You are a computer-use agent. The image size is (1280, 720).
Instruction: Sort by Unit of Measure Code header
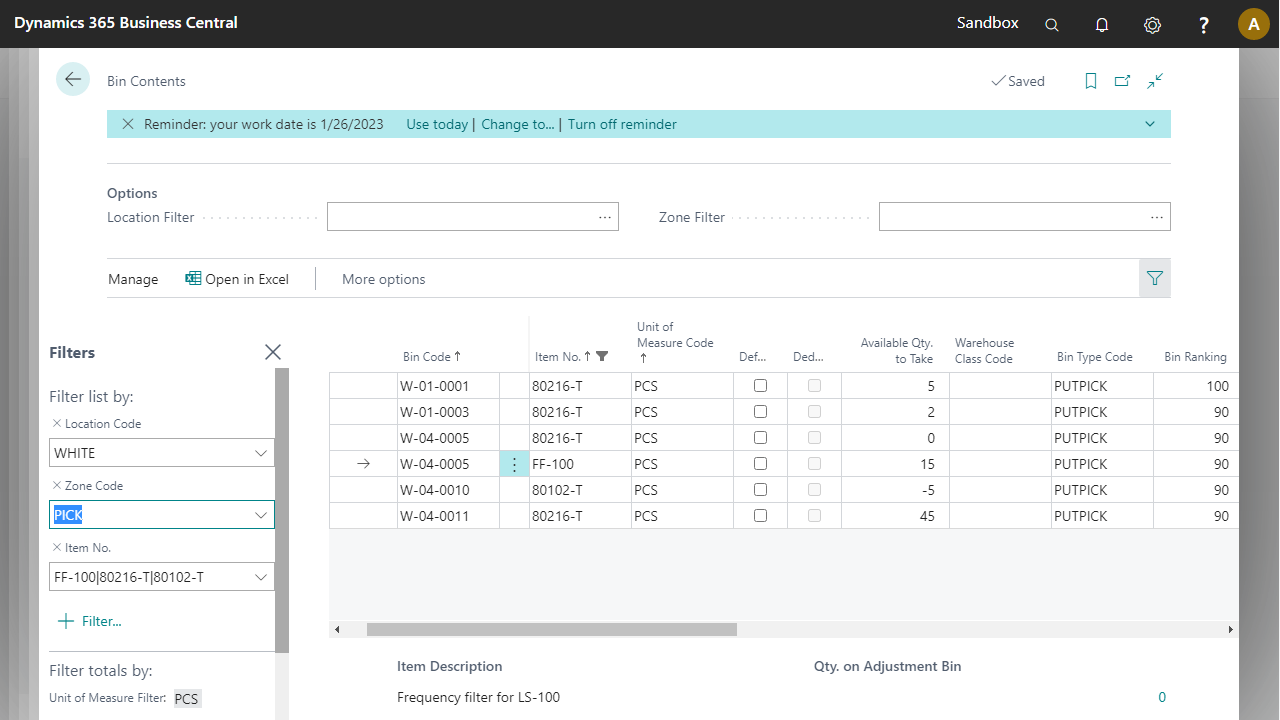point(675,342)
